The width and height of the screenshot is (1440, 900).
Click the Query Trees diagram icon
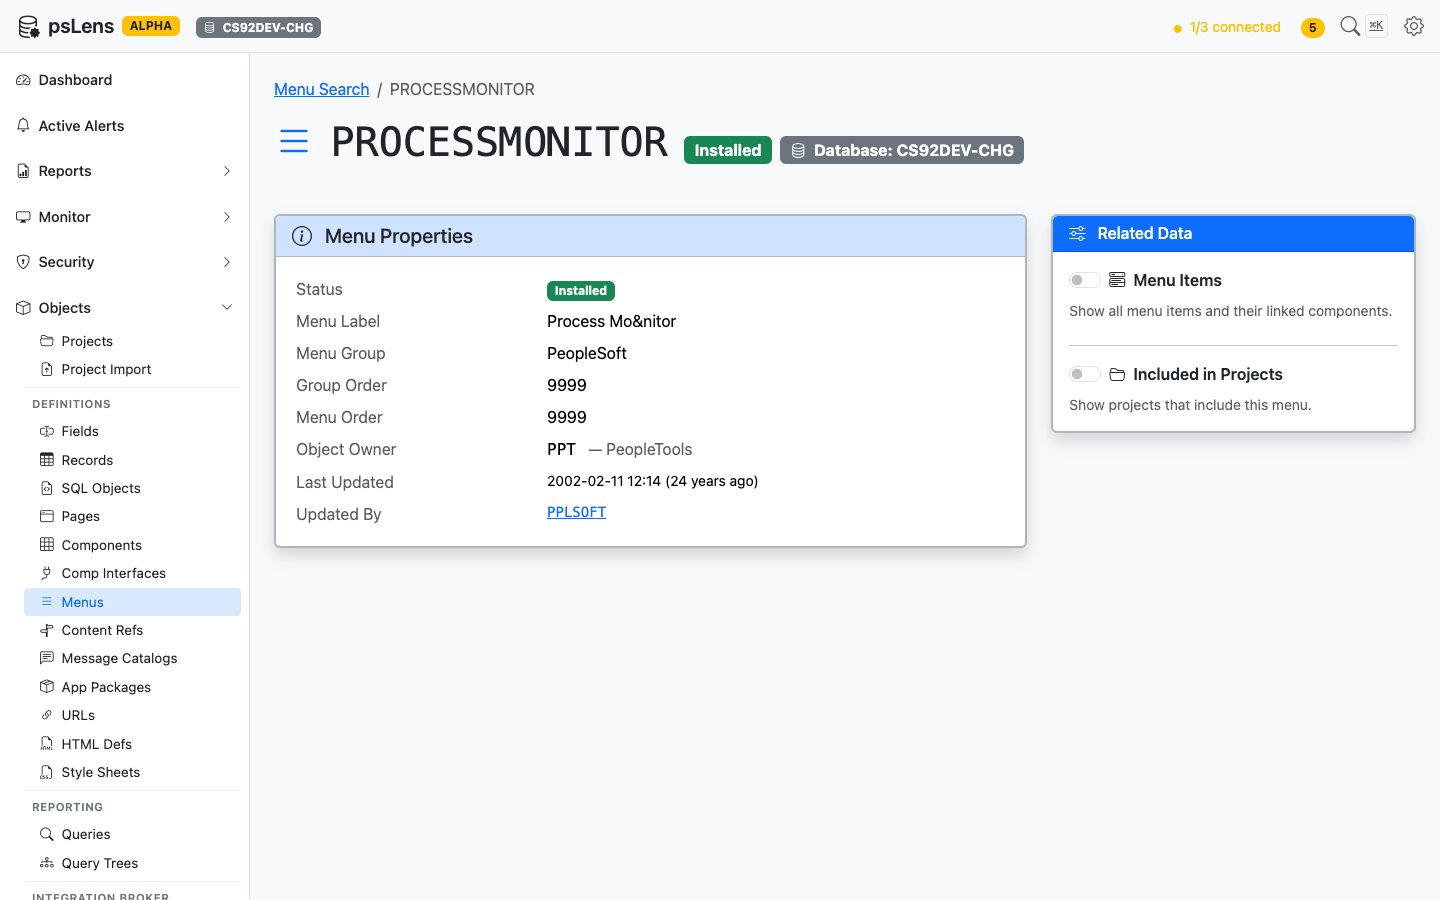46,863
